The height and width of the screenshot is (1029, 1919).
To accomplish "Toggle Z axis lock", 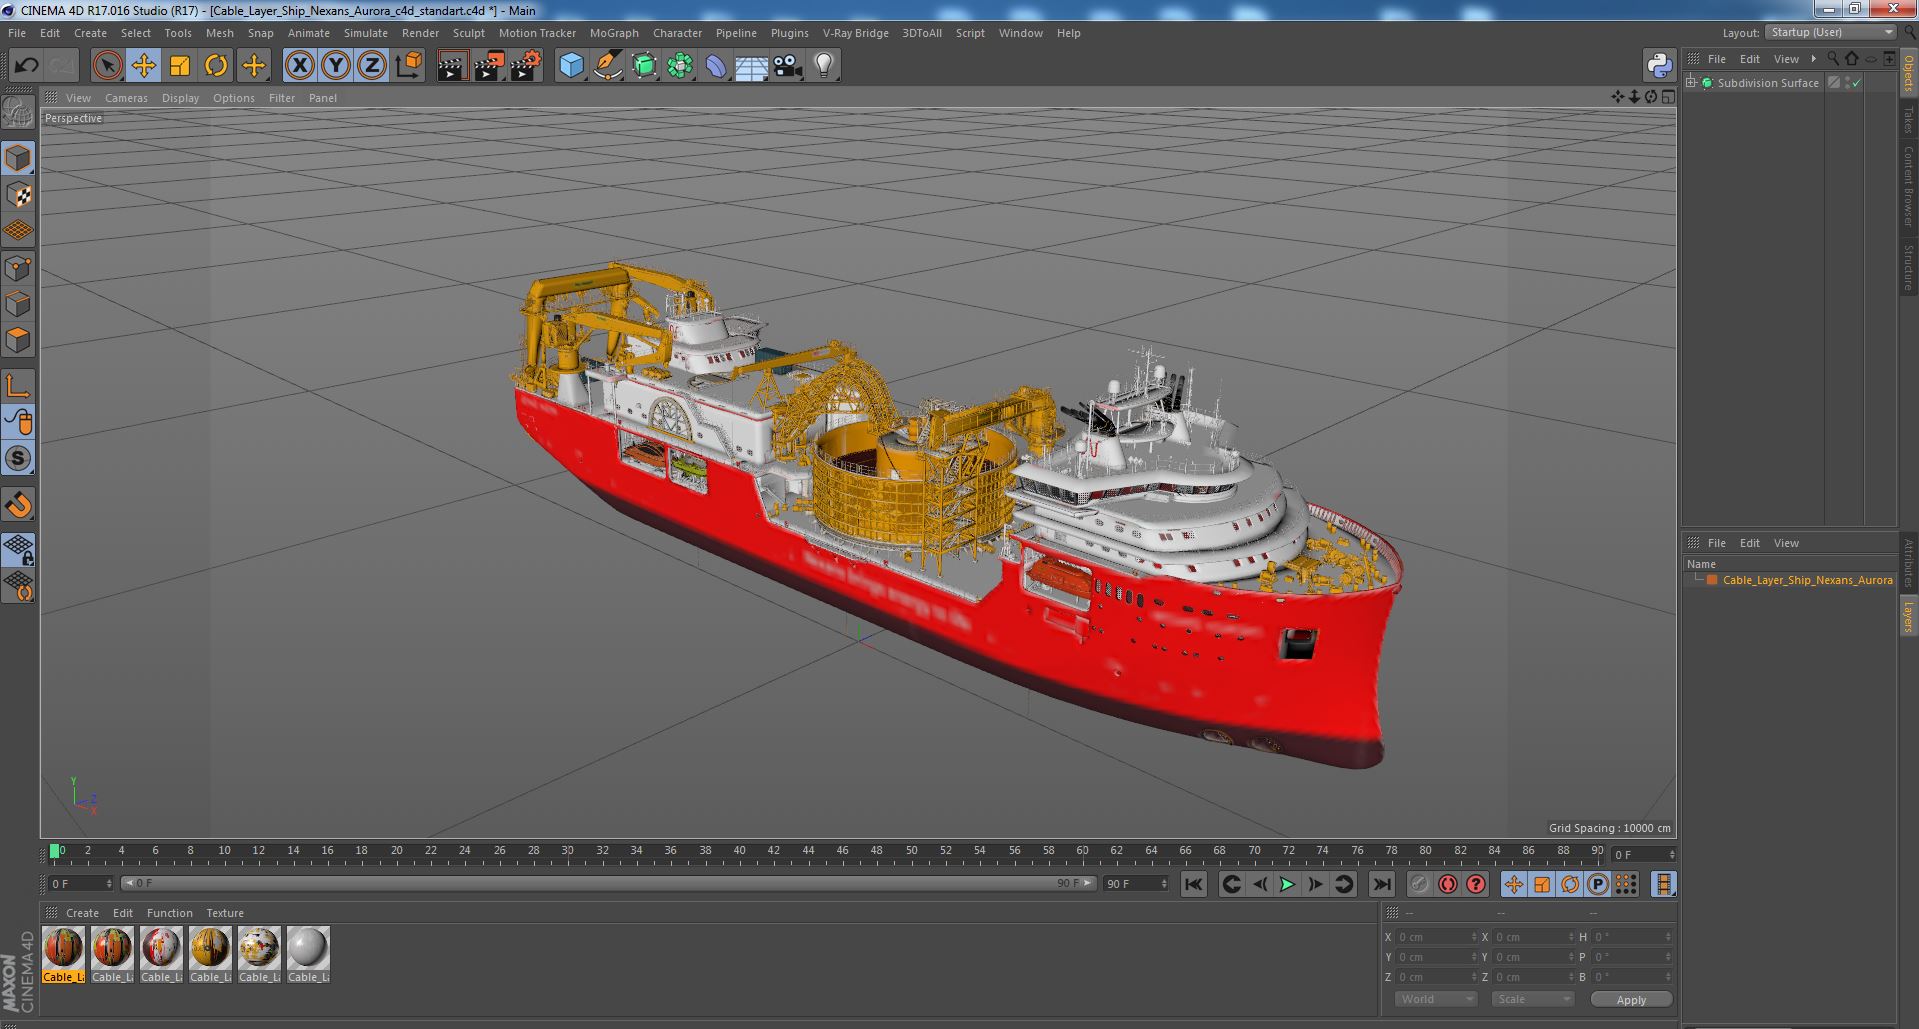I will point(372,66).
